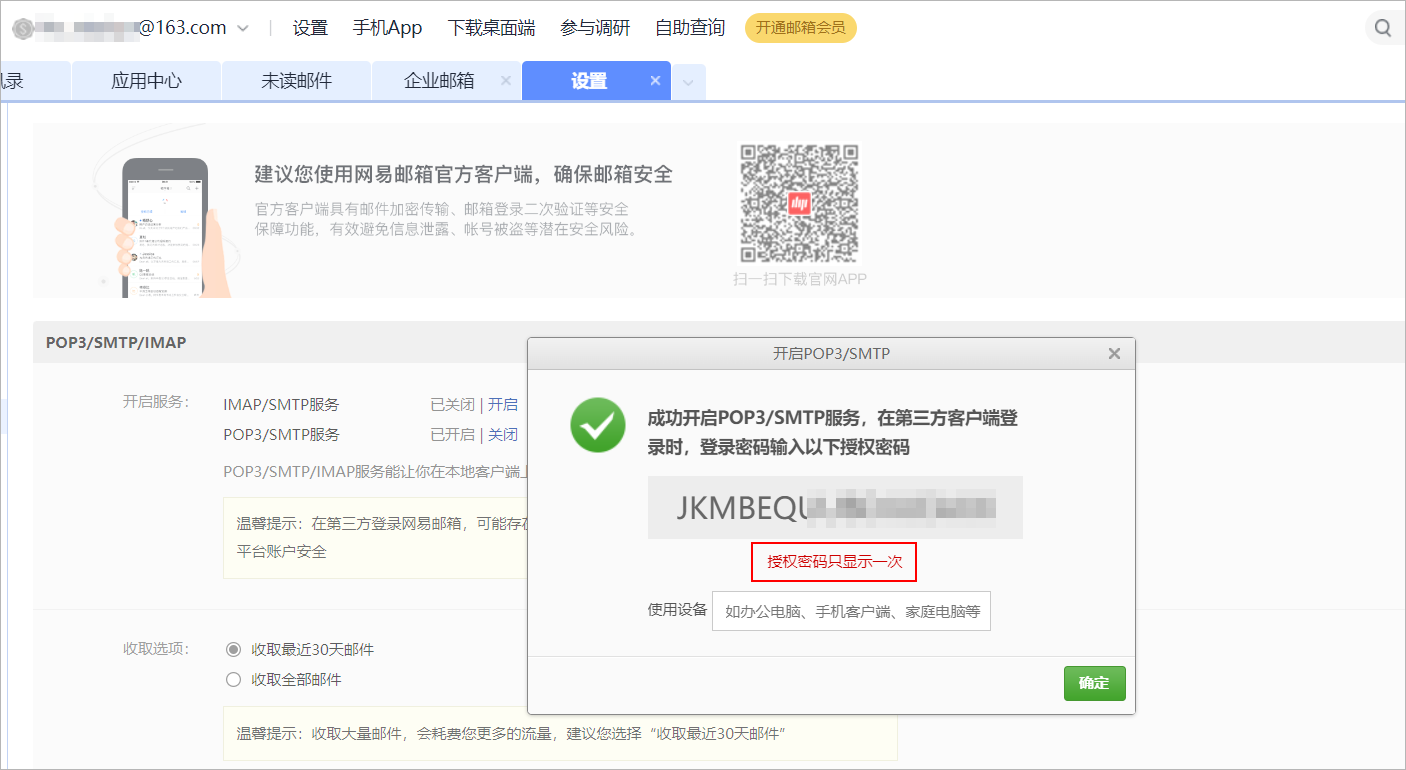Close the 开启POP3/SMTP dialog
Viewport: 1406px width, 770px height.
[1114, 354]
